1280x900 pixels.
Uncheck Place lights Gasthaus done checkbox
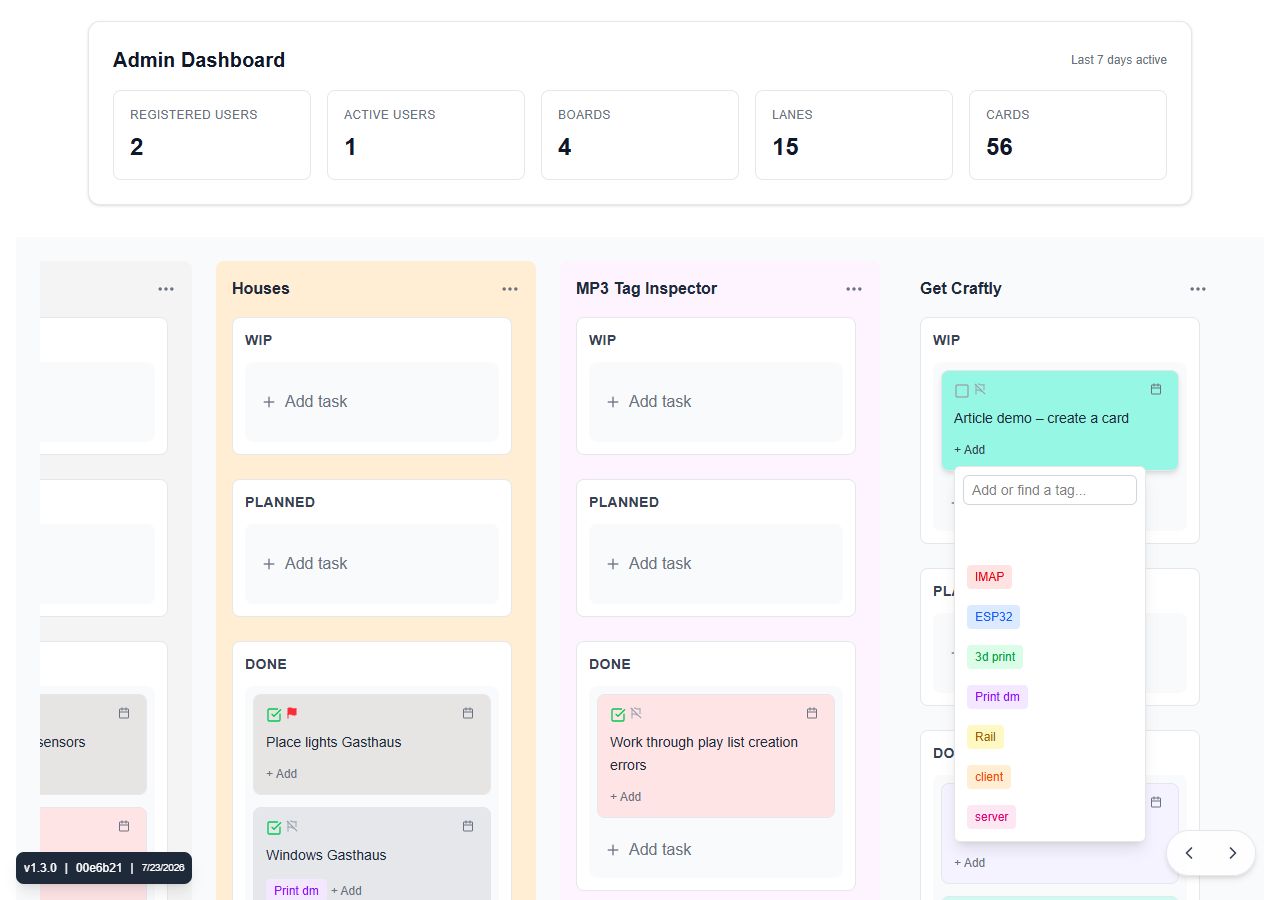[x=274, y=714]
